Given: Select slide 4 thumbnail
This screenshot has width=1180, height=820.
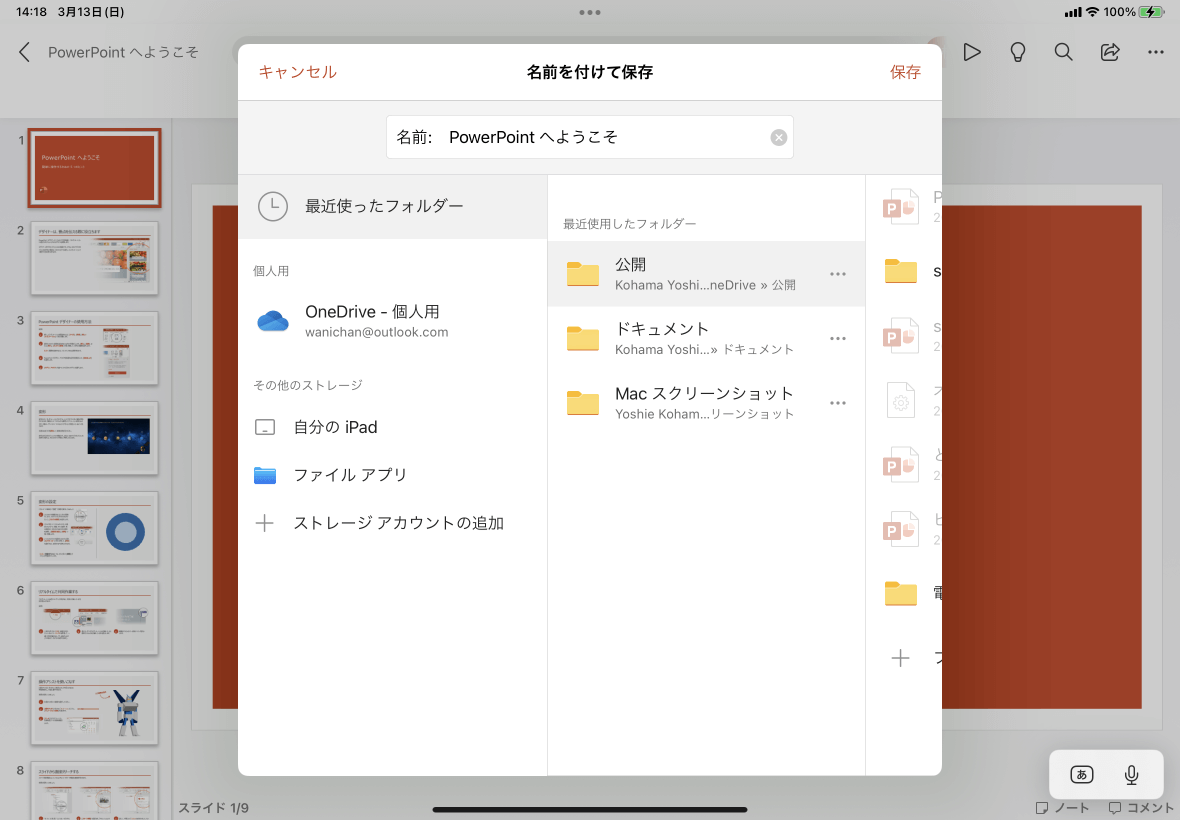Looking at the screenshot, I should 95,438.
